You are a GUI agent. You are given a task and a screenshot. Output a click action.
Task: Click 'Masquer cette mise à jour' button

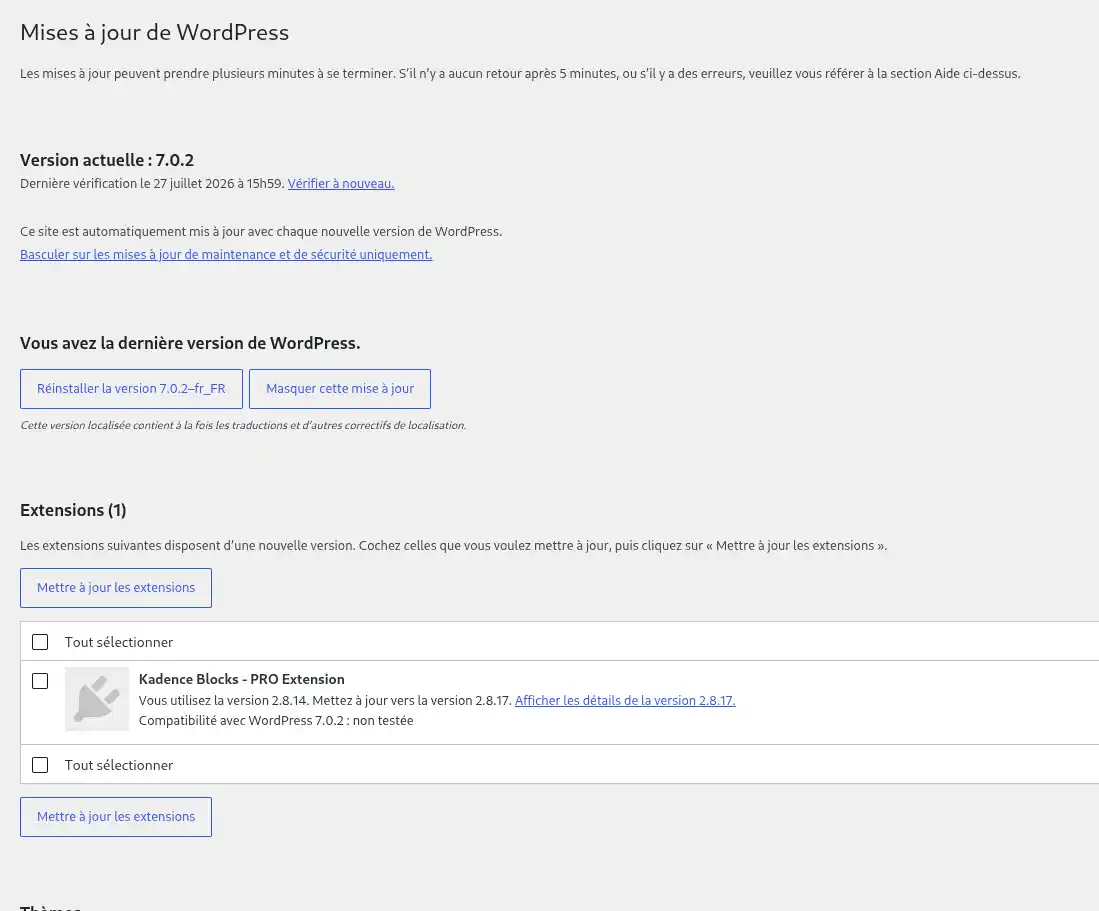[340, 389]
